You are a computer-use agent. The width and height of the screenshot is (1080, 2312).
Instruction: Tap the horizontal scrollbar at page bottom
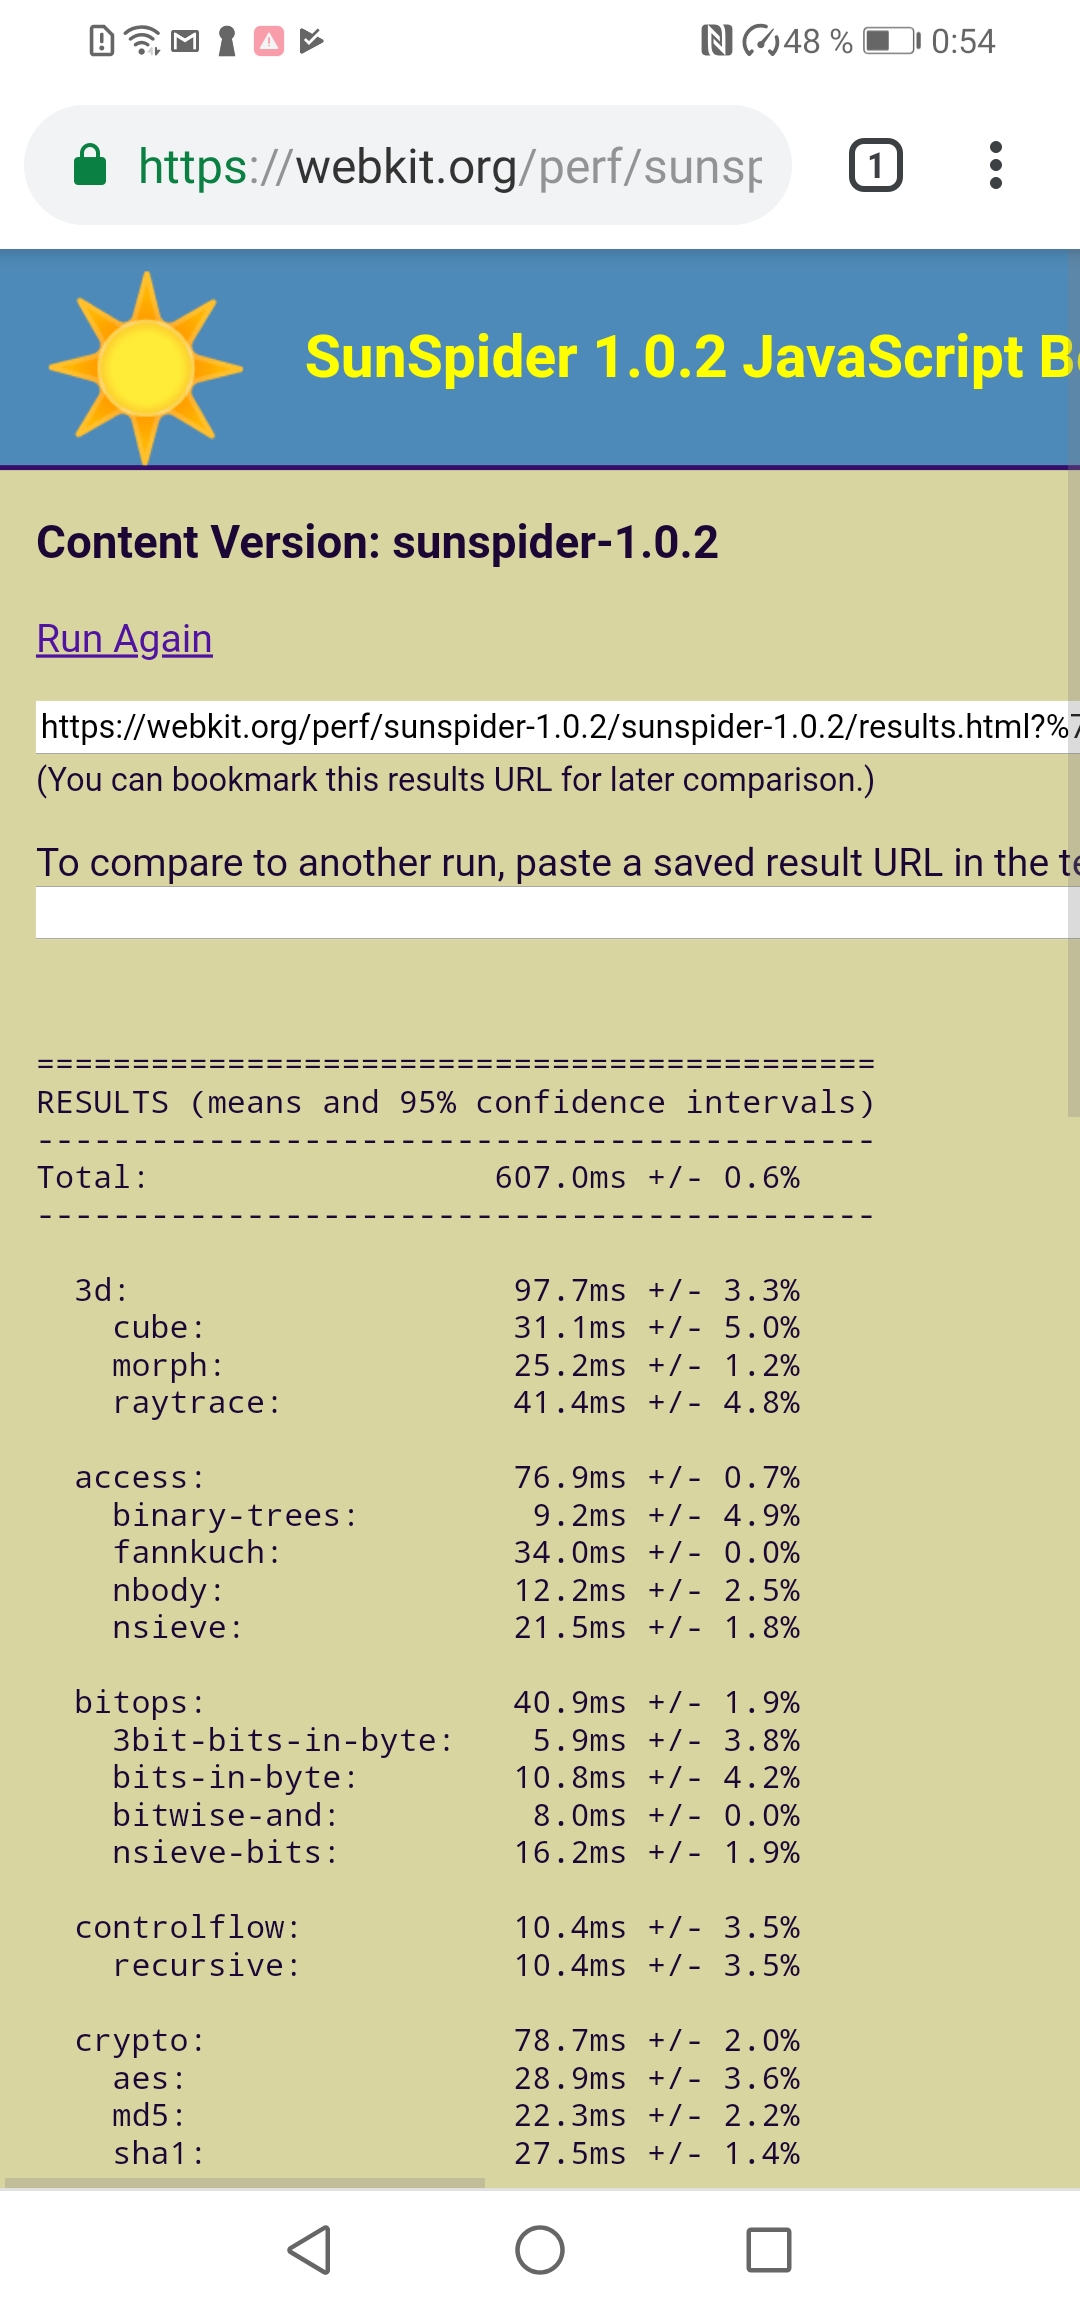(x=245, y=2182)
